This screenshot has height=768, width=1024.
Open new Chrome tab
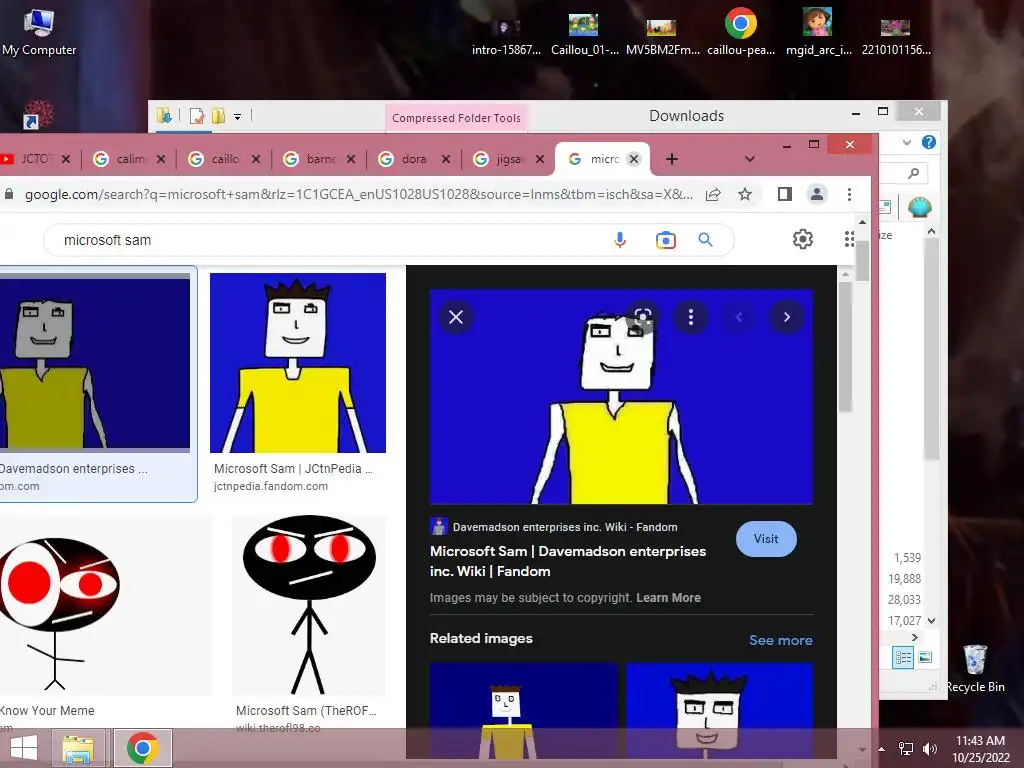point(671,159)
